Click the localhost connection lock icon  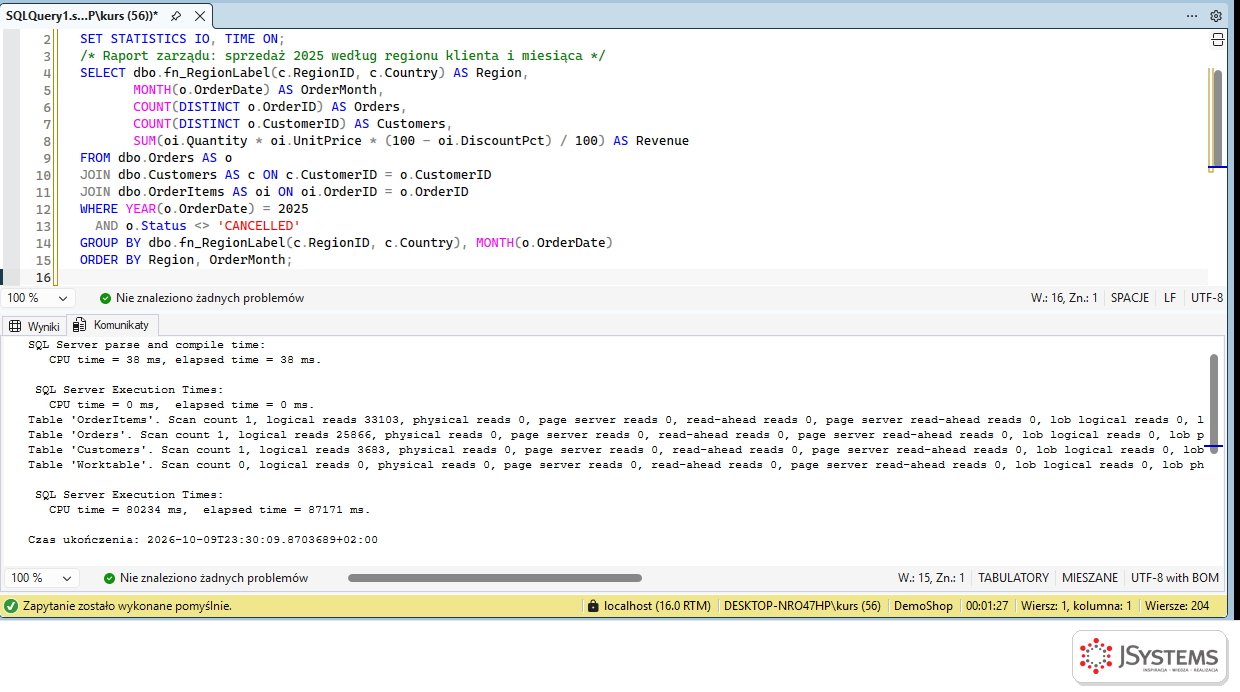coord(593,606)
